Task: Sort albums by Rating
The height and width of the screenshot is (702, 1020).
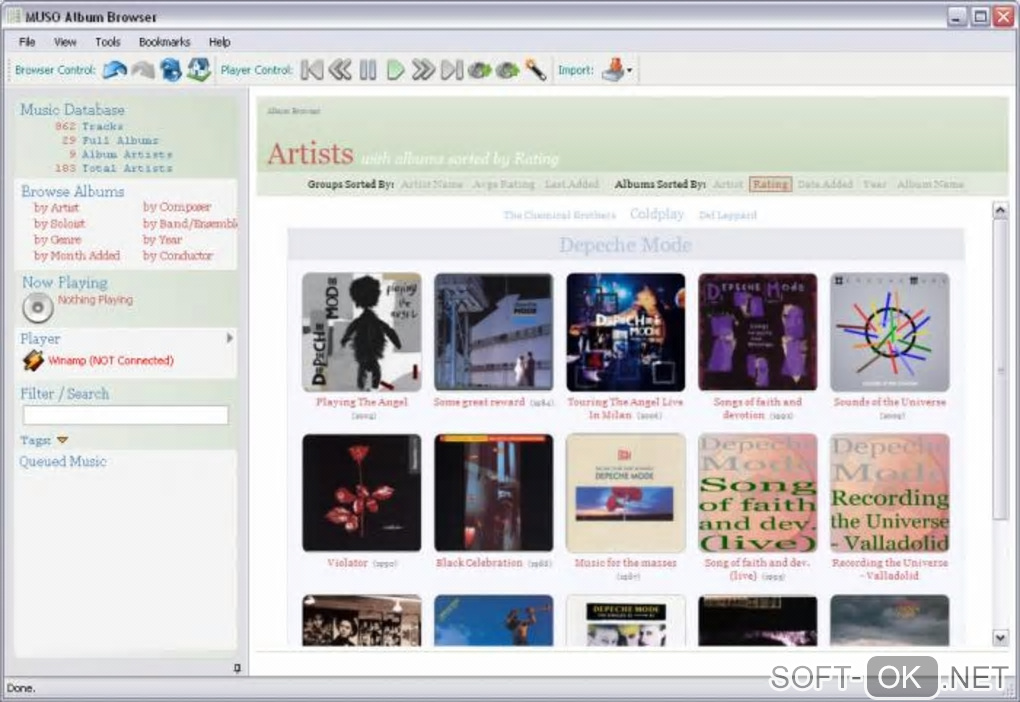Action: (770, 184)
